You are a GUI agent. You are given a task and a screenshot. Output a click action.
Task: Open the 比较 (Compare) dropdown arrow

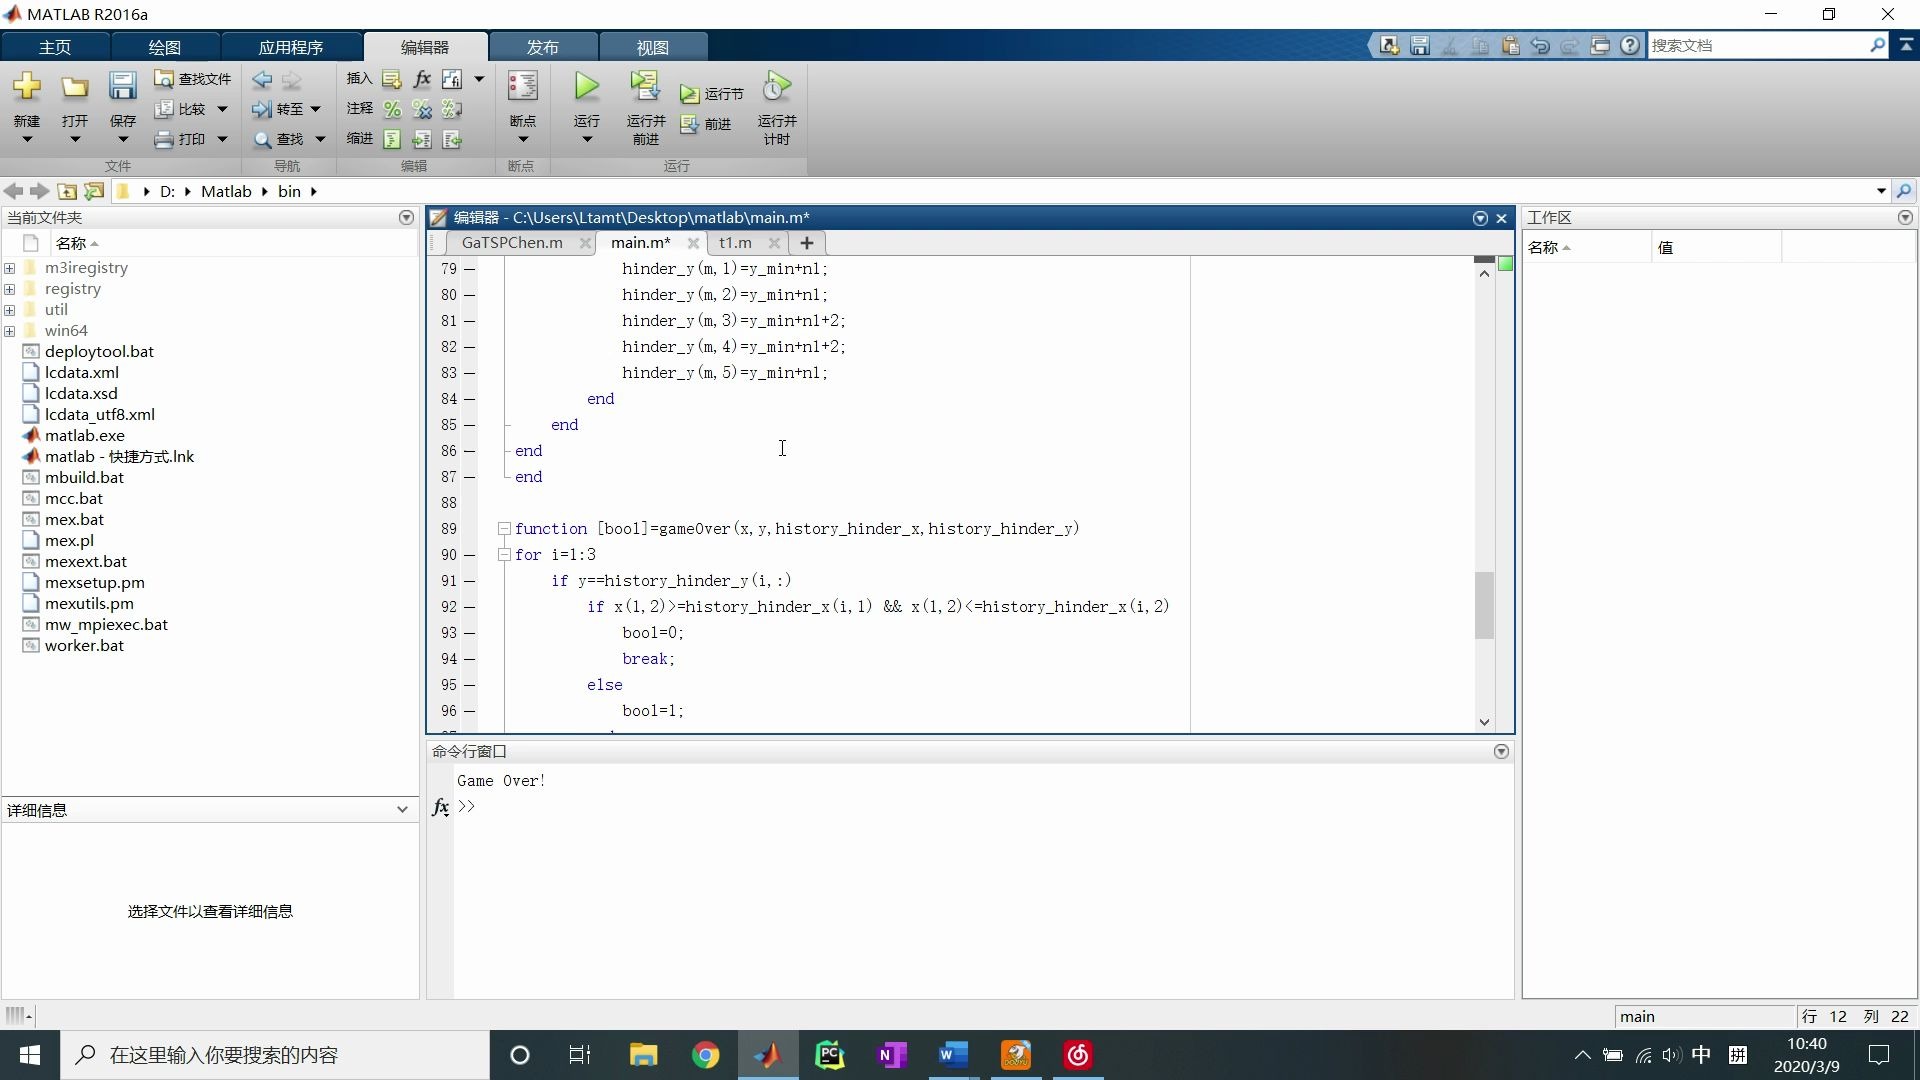(x=221, y=109)
